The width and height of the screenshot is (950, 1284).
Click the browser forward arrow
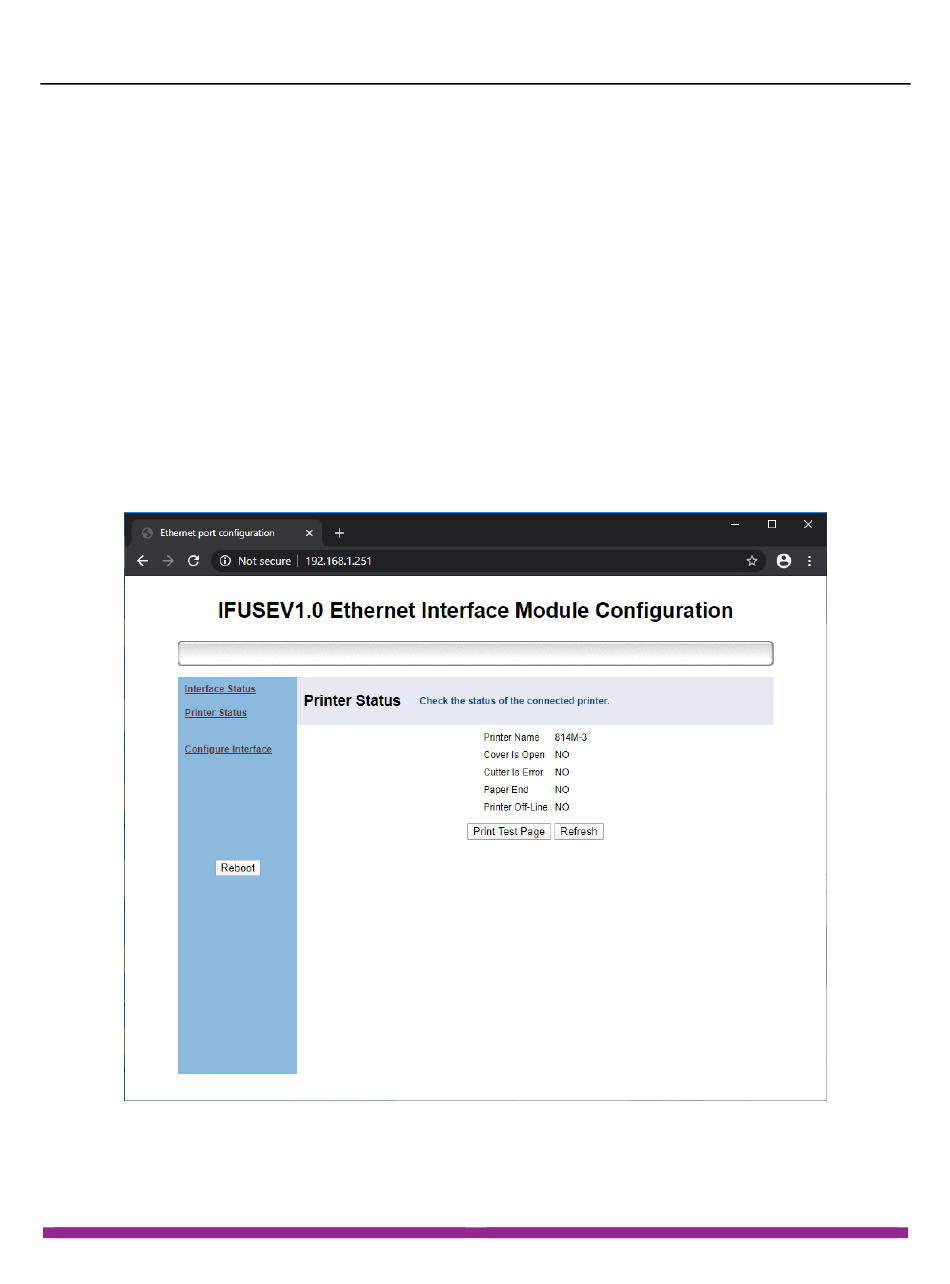coord(168,561)
